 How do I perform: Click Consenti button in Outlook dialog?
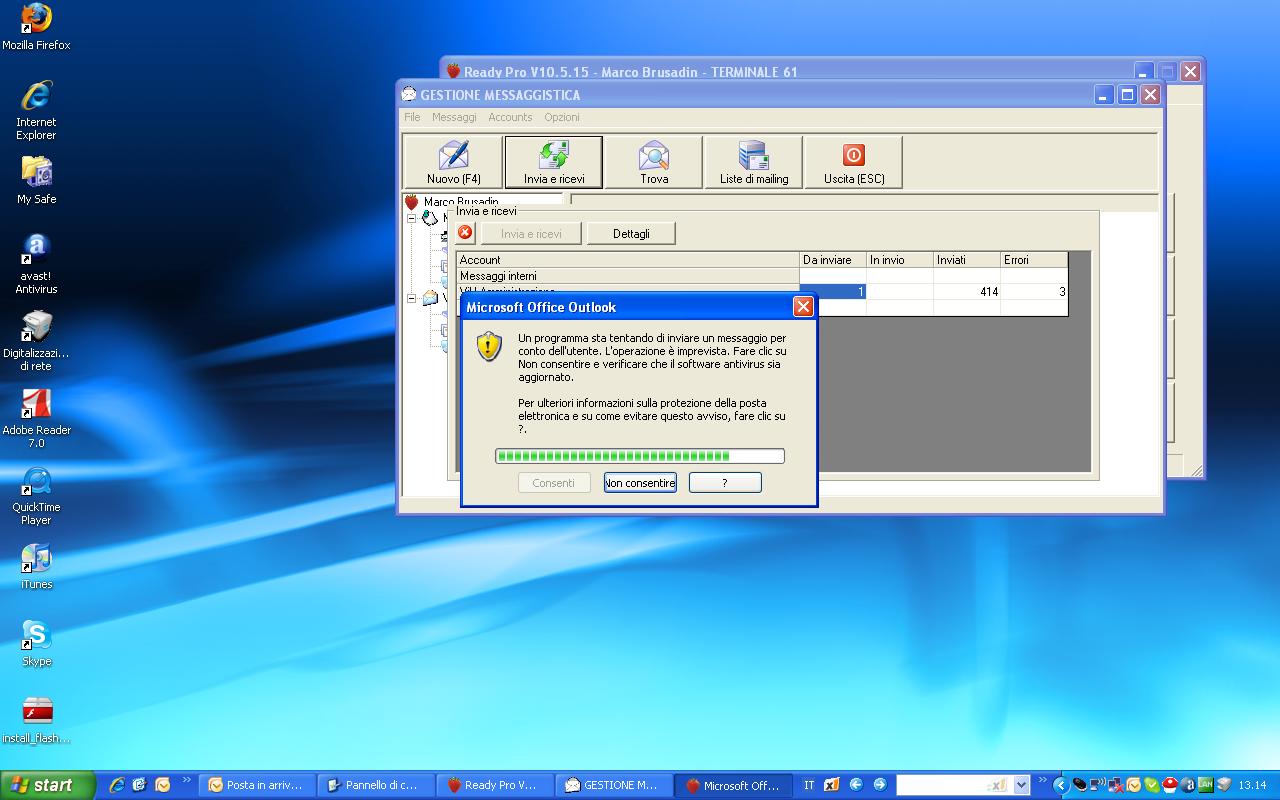click(554, 483)
